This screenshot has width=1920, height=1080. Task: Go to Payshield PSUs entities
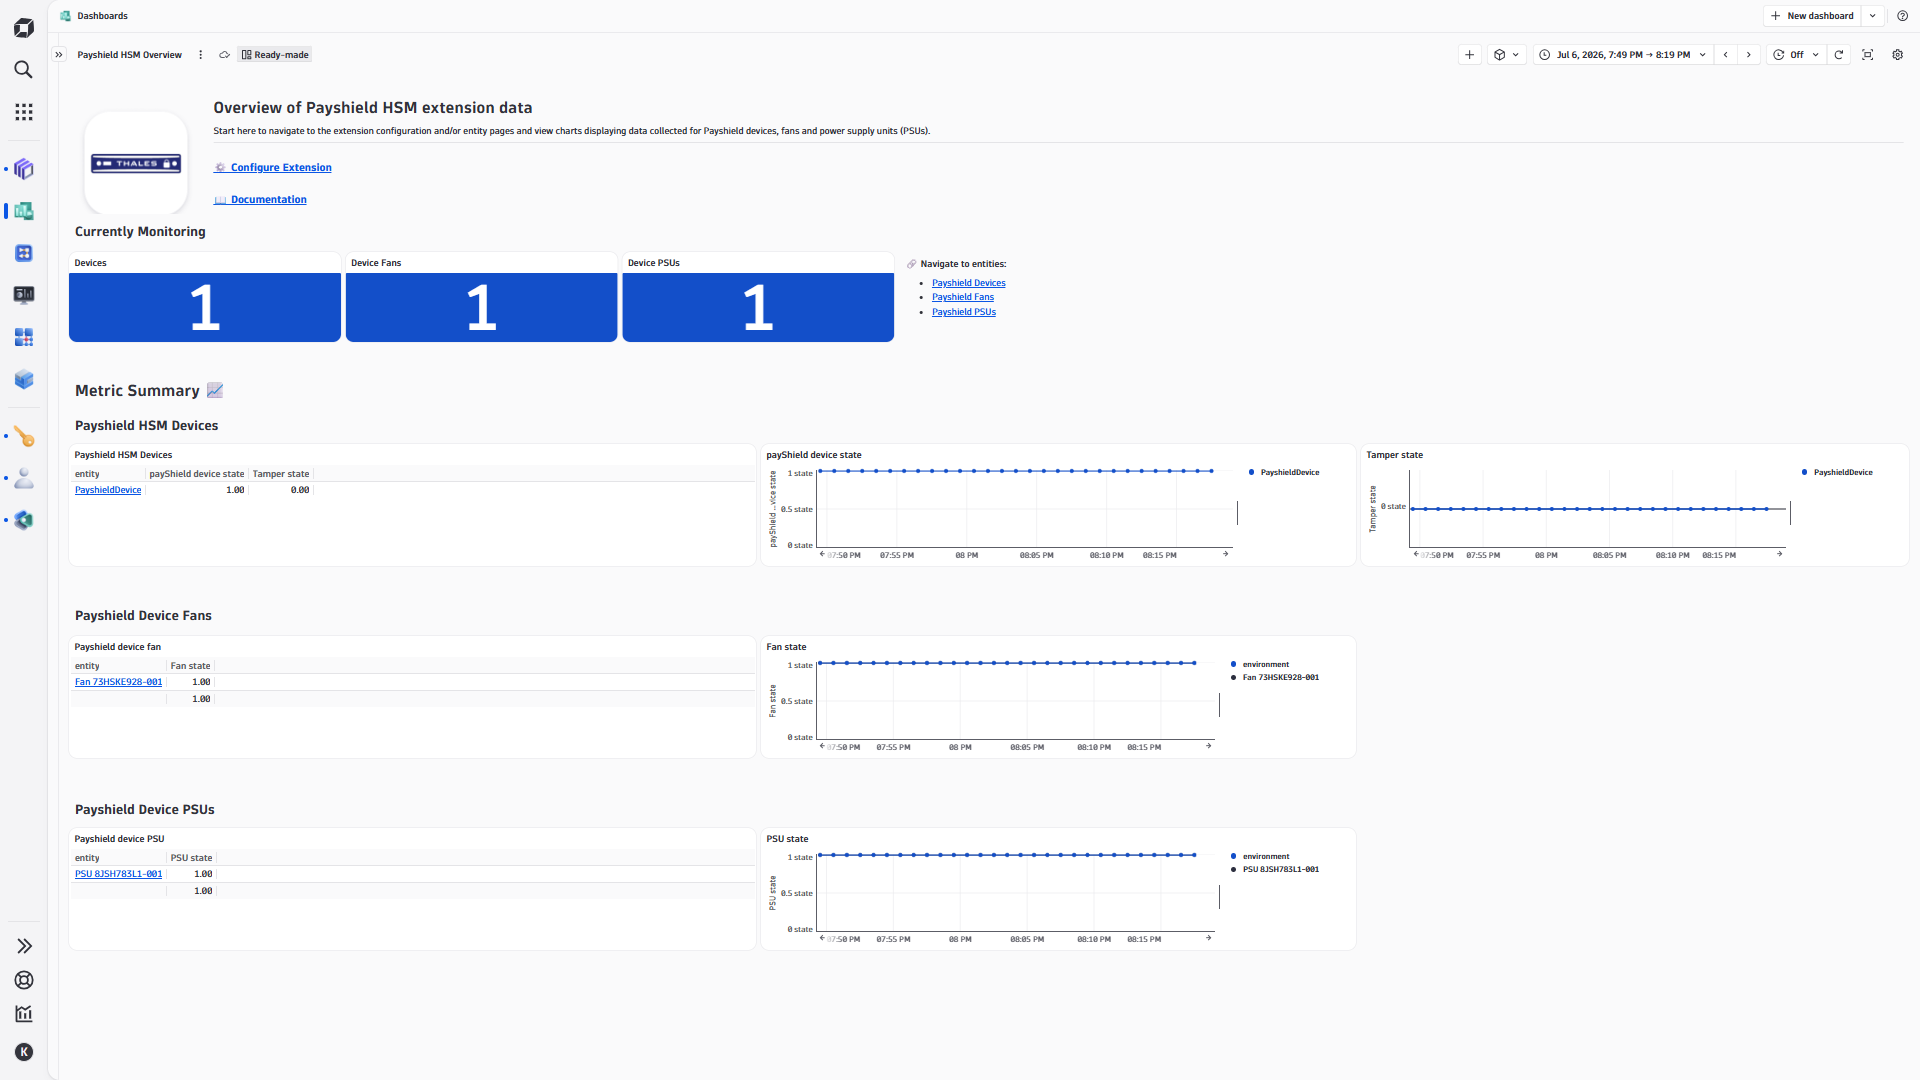point(963,312)
